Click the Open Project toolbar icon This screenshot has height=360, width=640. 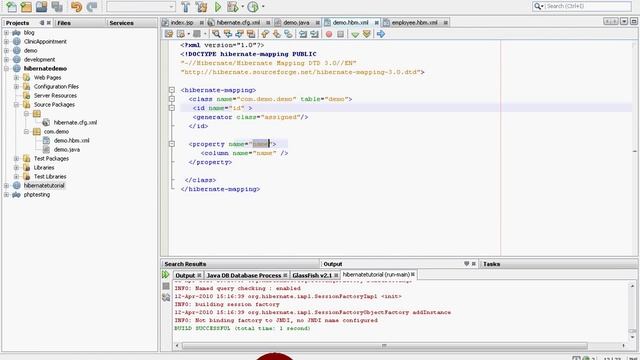41,7
